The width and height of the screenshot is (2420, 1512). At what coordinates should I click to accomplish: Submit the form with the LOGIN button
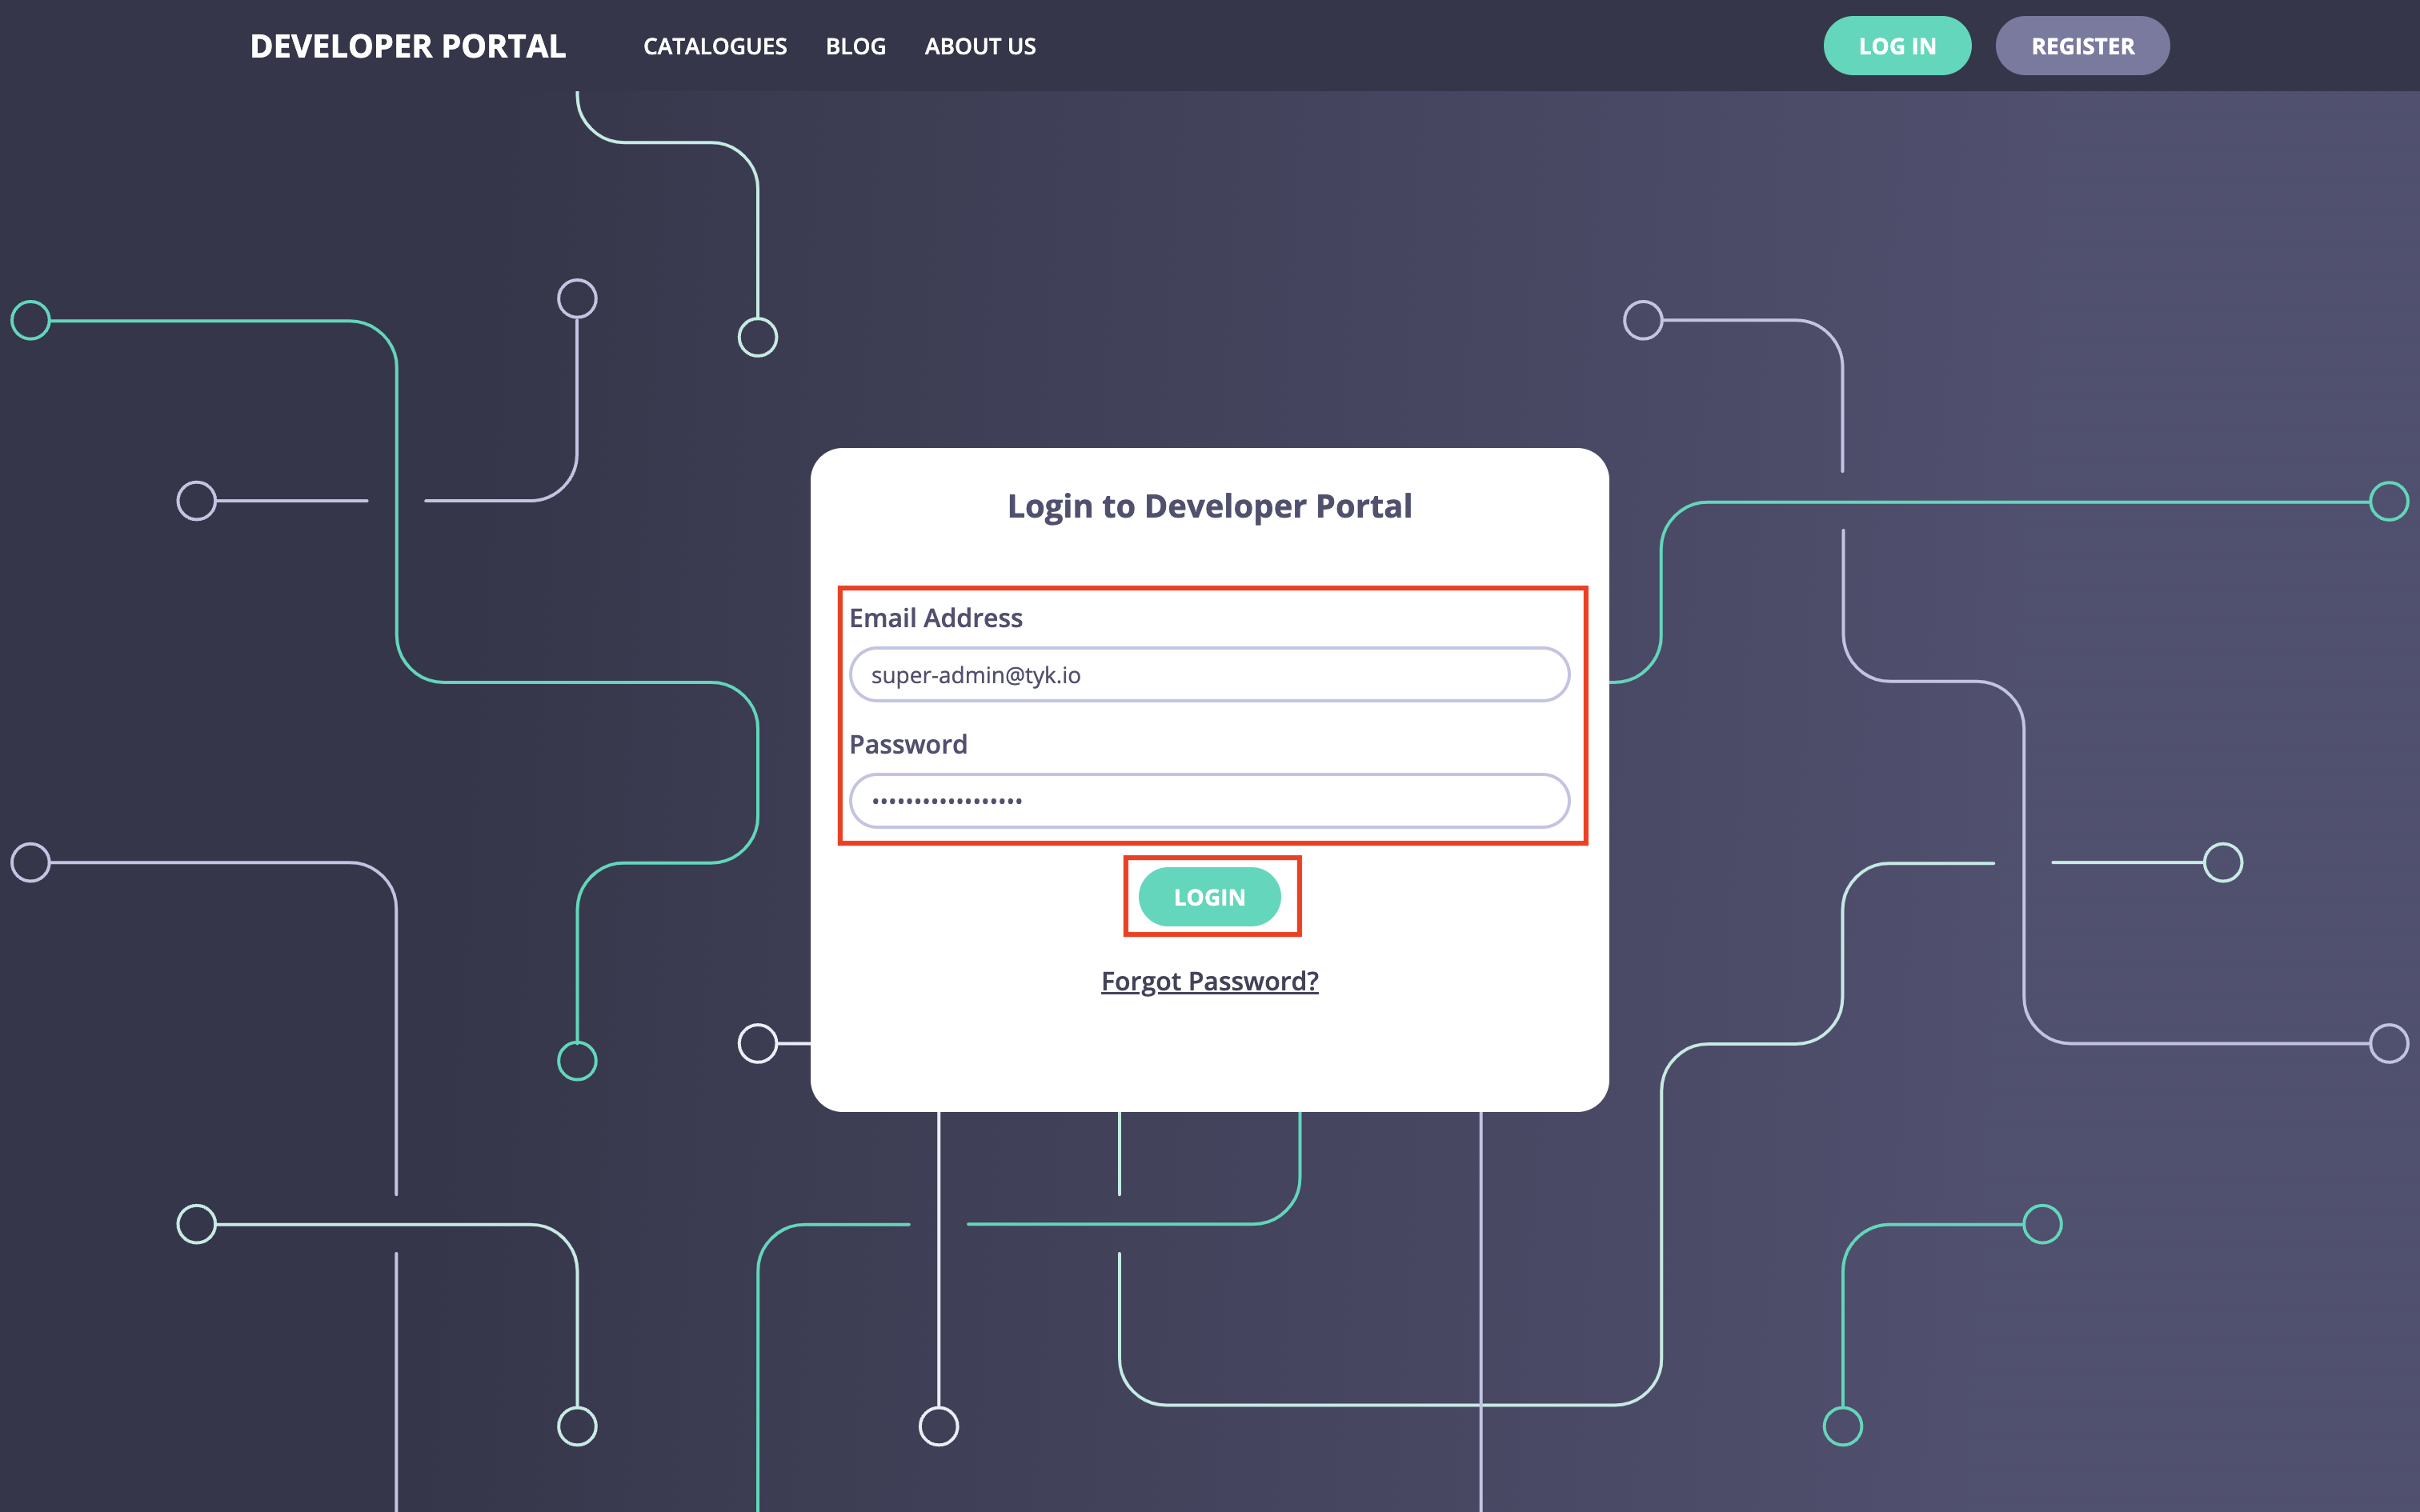coord(1209,897)
